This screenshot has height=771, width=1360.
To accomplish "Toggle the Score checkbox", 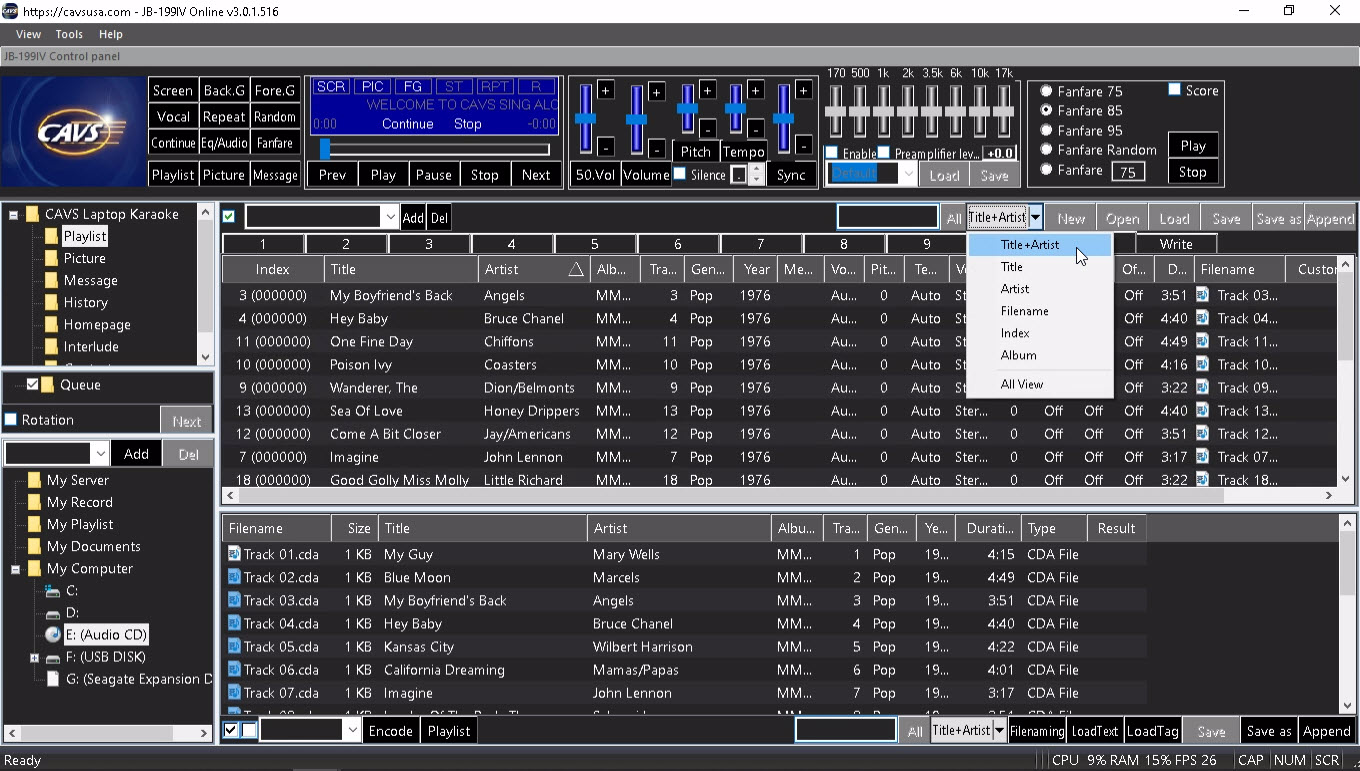I will click(1175, 90).
